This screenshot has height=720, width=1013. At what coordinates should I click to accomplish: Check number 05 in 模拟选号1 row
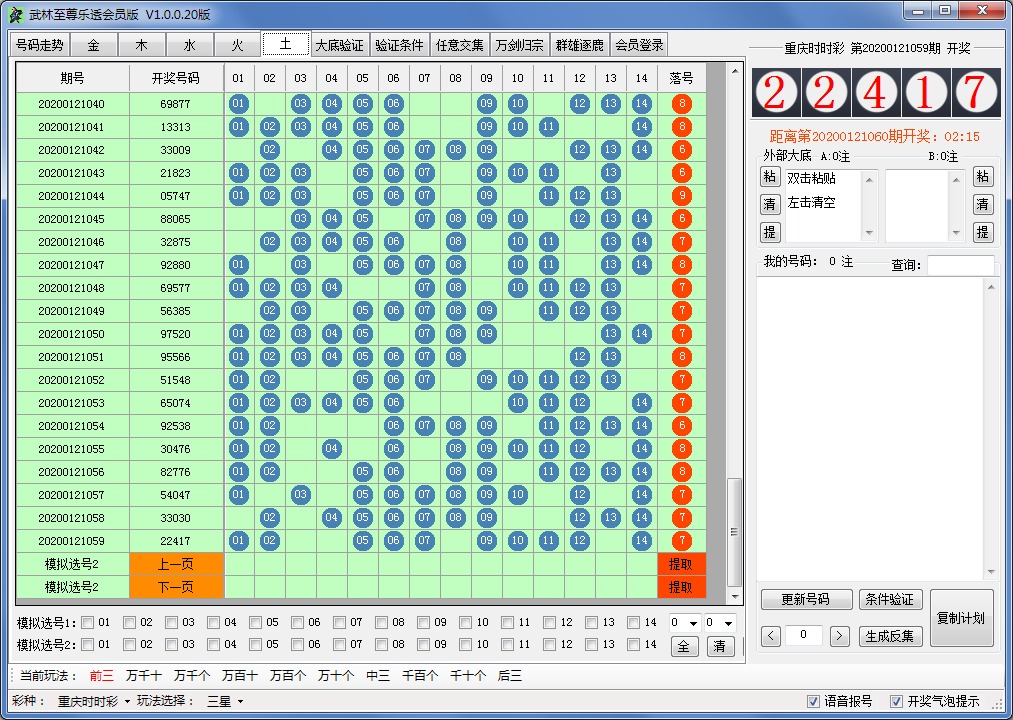pyautogui.click(x=255, y=620)
